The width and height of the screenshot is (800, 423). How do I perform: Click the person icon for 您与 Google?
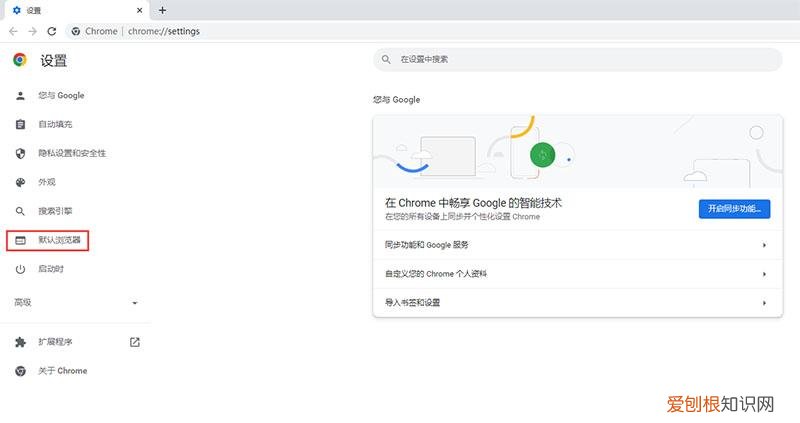pyautogui.click(x=20, y=95)
